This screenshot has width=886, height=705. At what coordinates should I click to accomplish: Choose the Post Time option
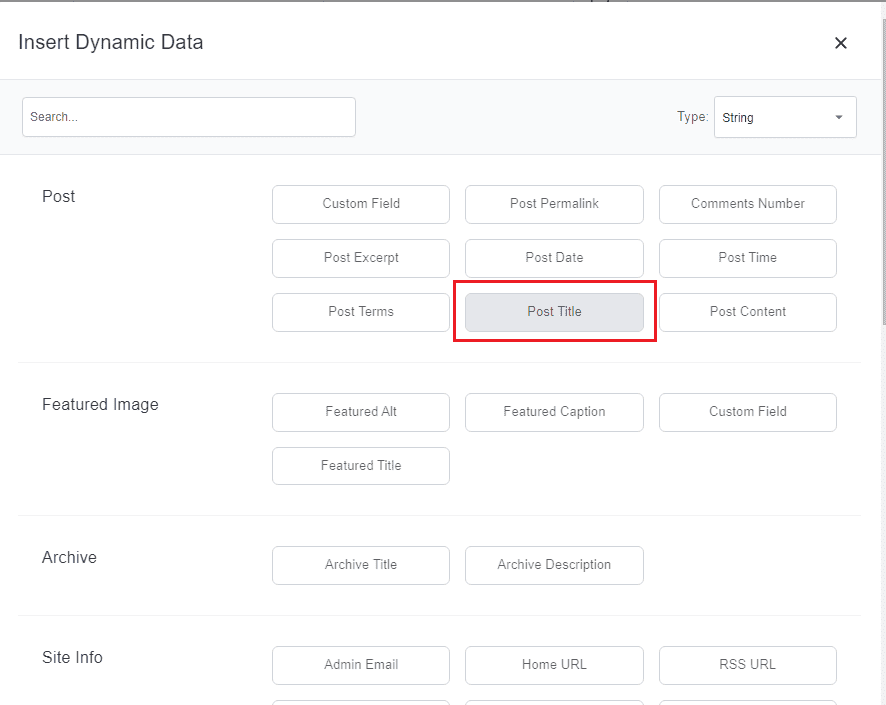pyautogui.click(x=748, y=258)
